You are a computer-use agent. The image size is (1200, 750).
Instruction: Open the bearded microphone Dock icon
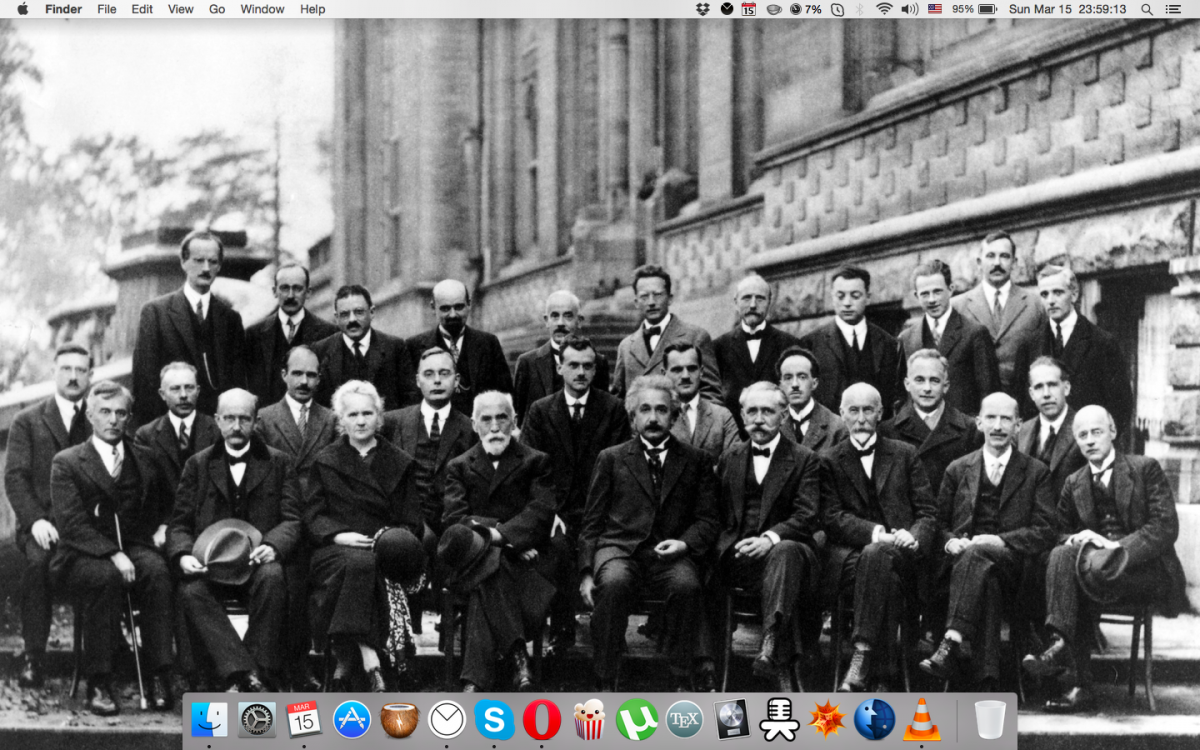tap(779, 719)
